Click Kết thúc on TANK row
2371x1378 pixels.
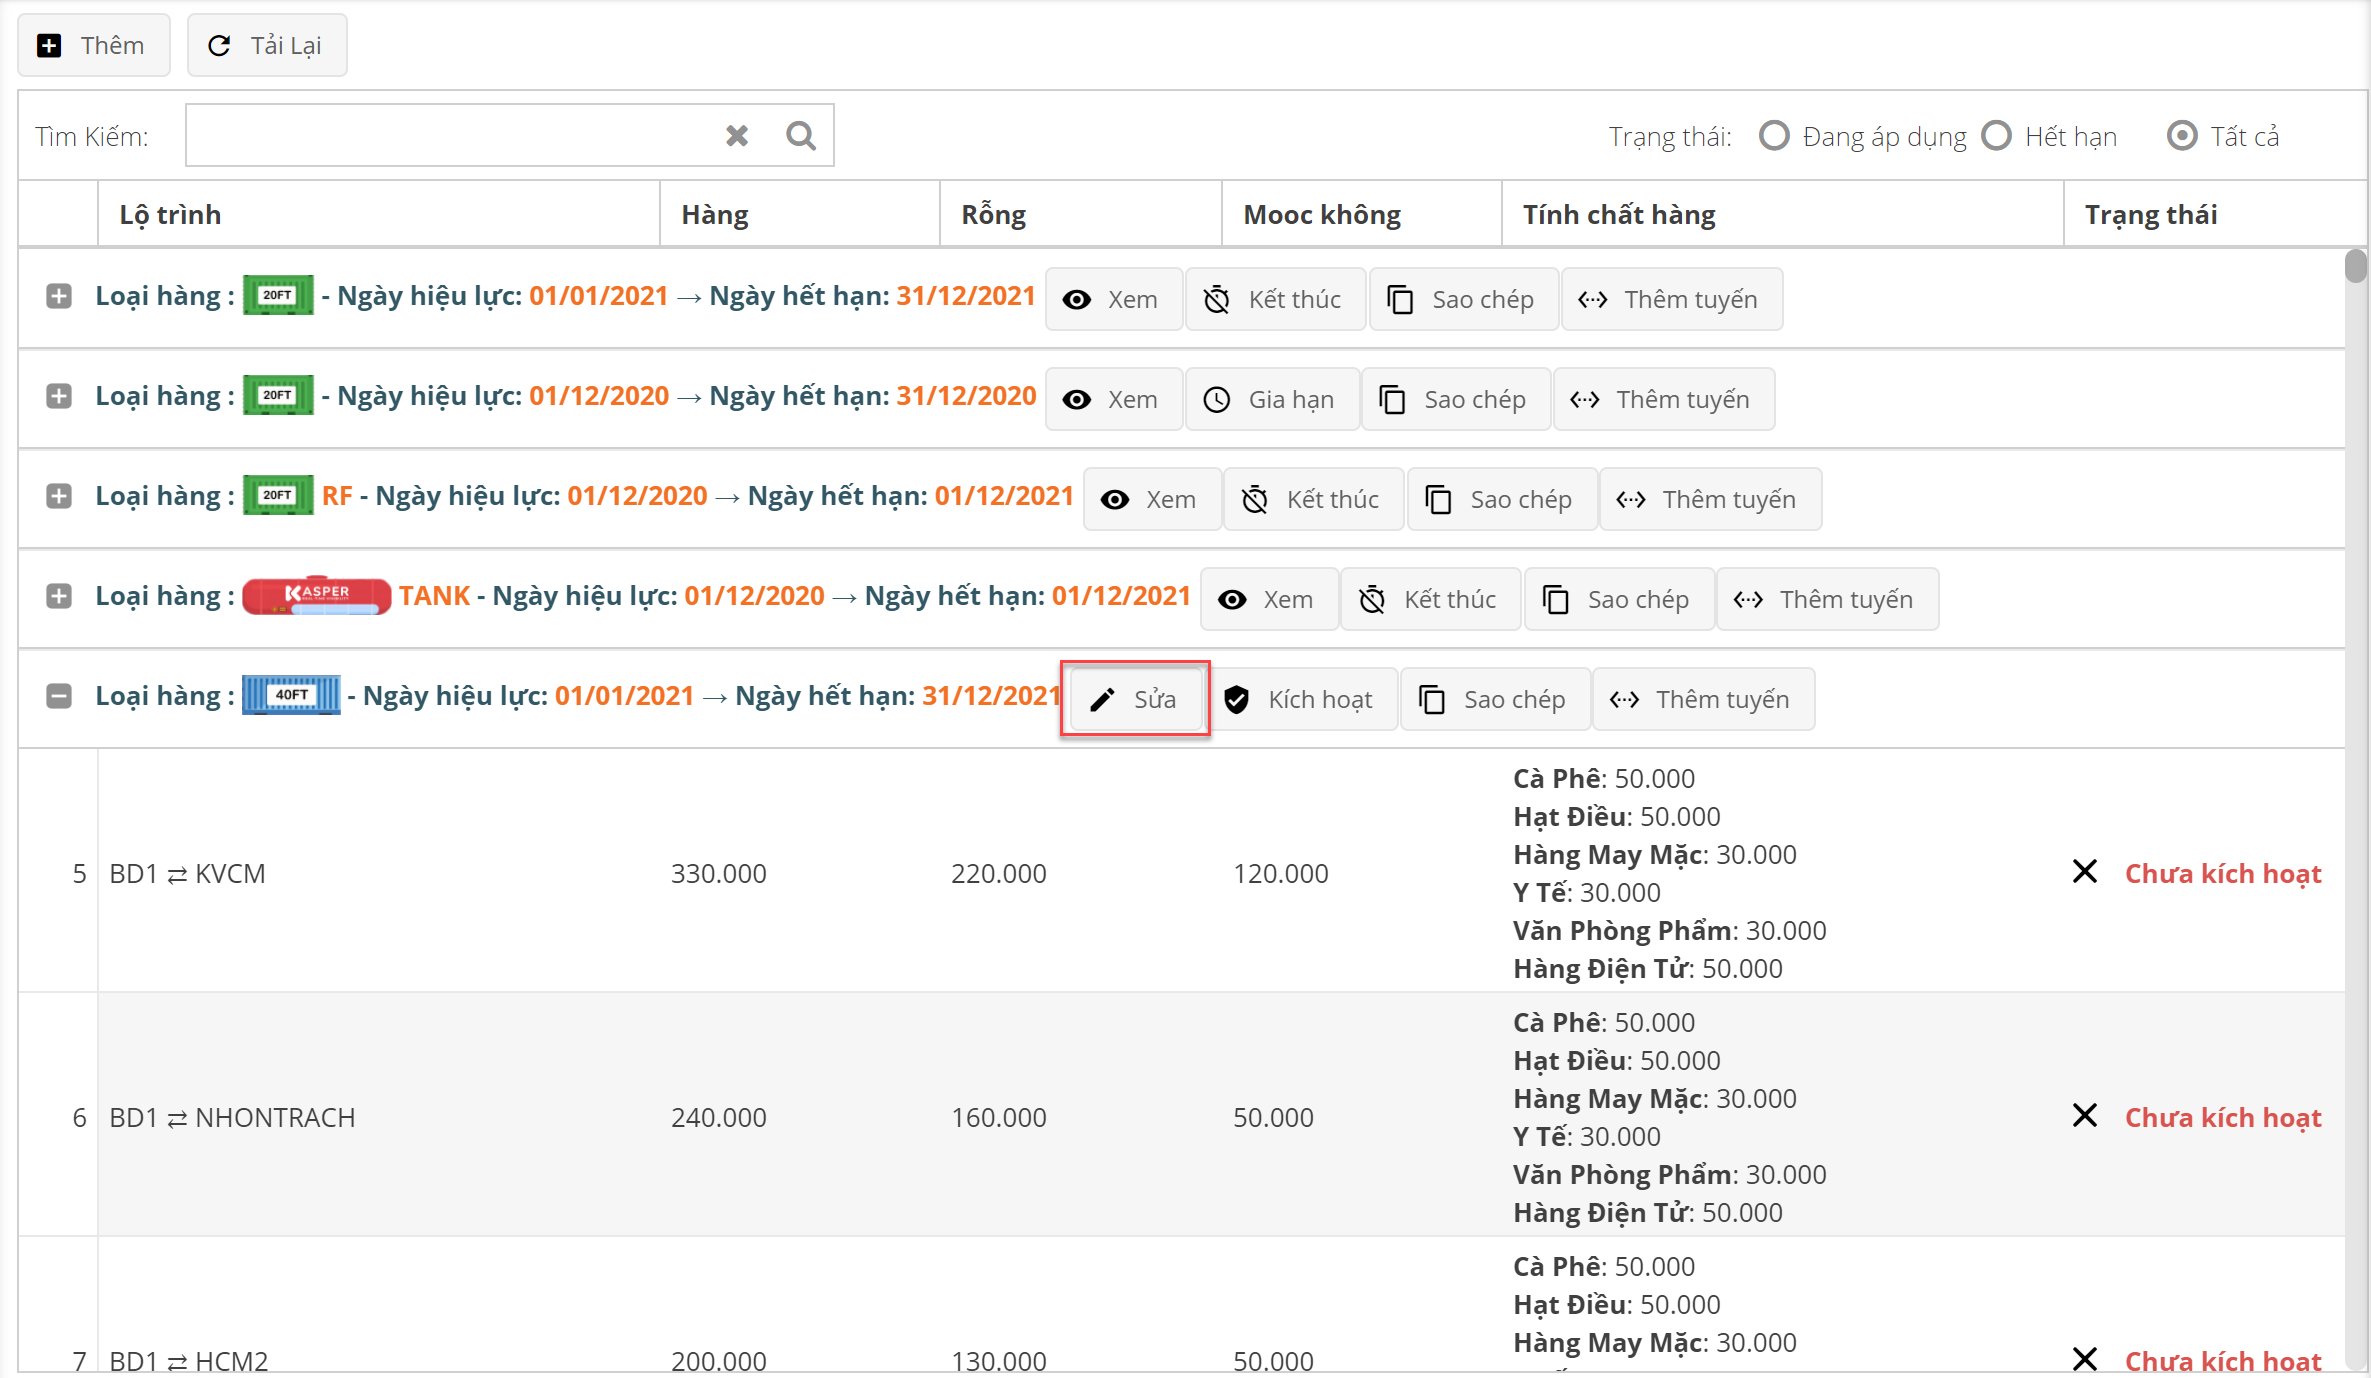tap(1429, 599)
